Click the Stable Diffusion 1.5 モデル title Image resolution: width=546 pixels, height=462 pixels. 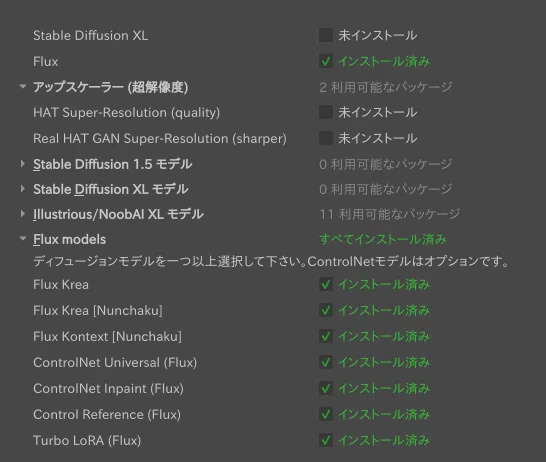tap(112, 164)
